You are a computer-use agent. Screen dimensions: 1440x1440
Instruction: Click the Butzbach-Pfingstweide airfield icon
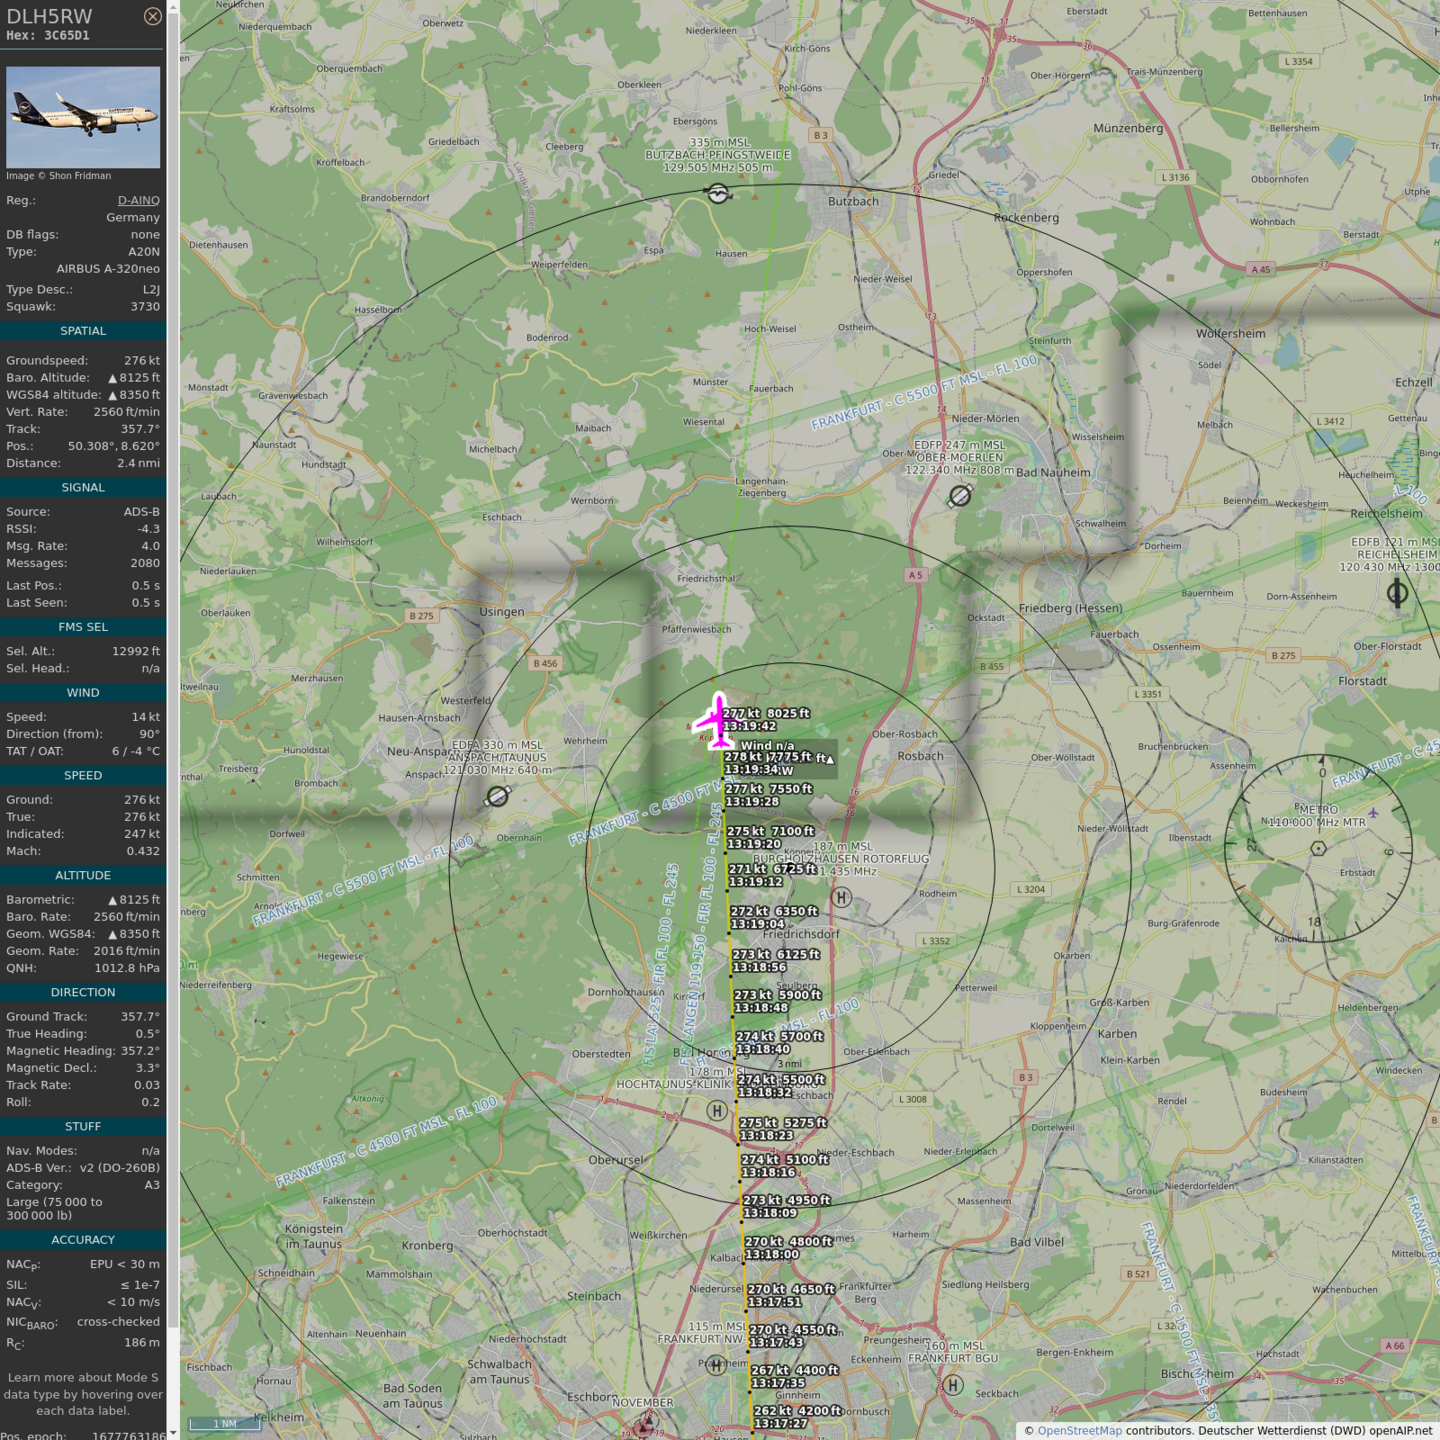tap(718, 193)
